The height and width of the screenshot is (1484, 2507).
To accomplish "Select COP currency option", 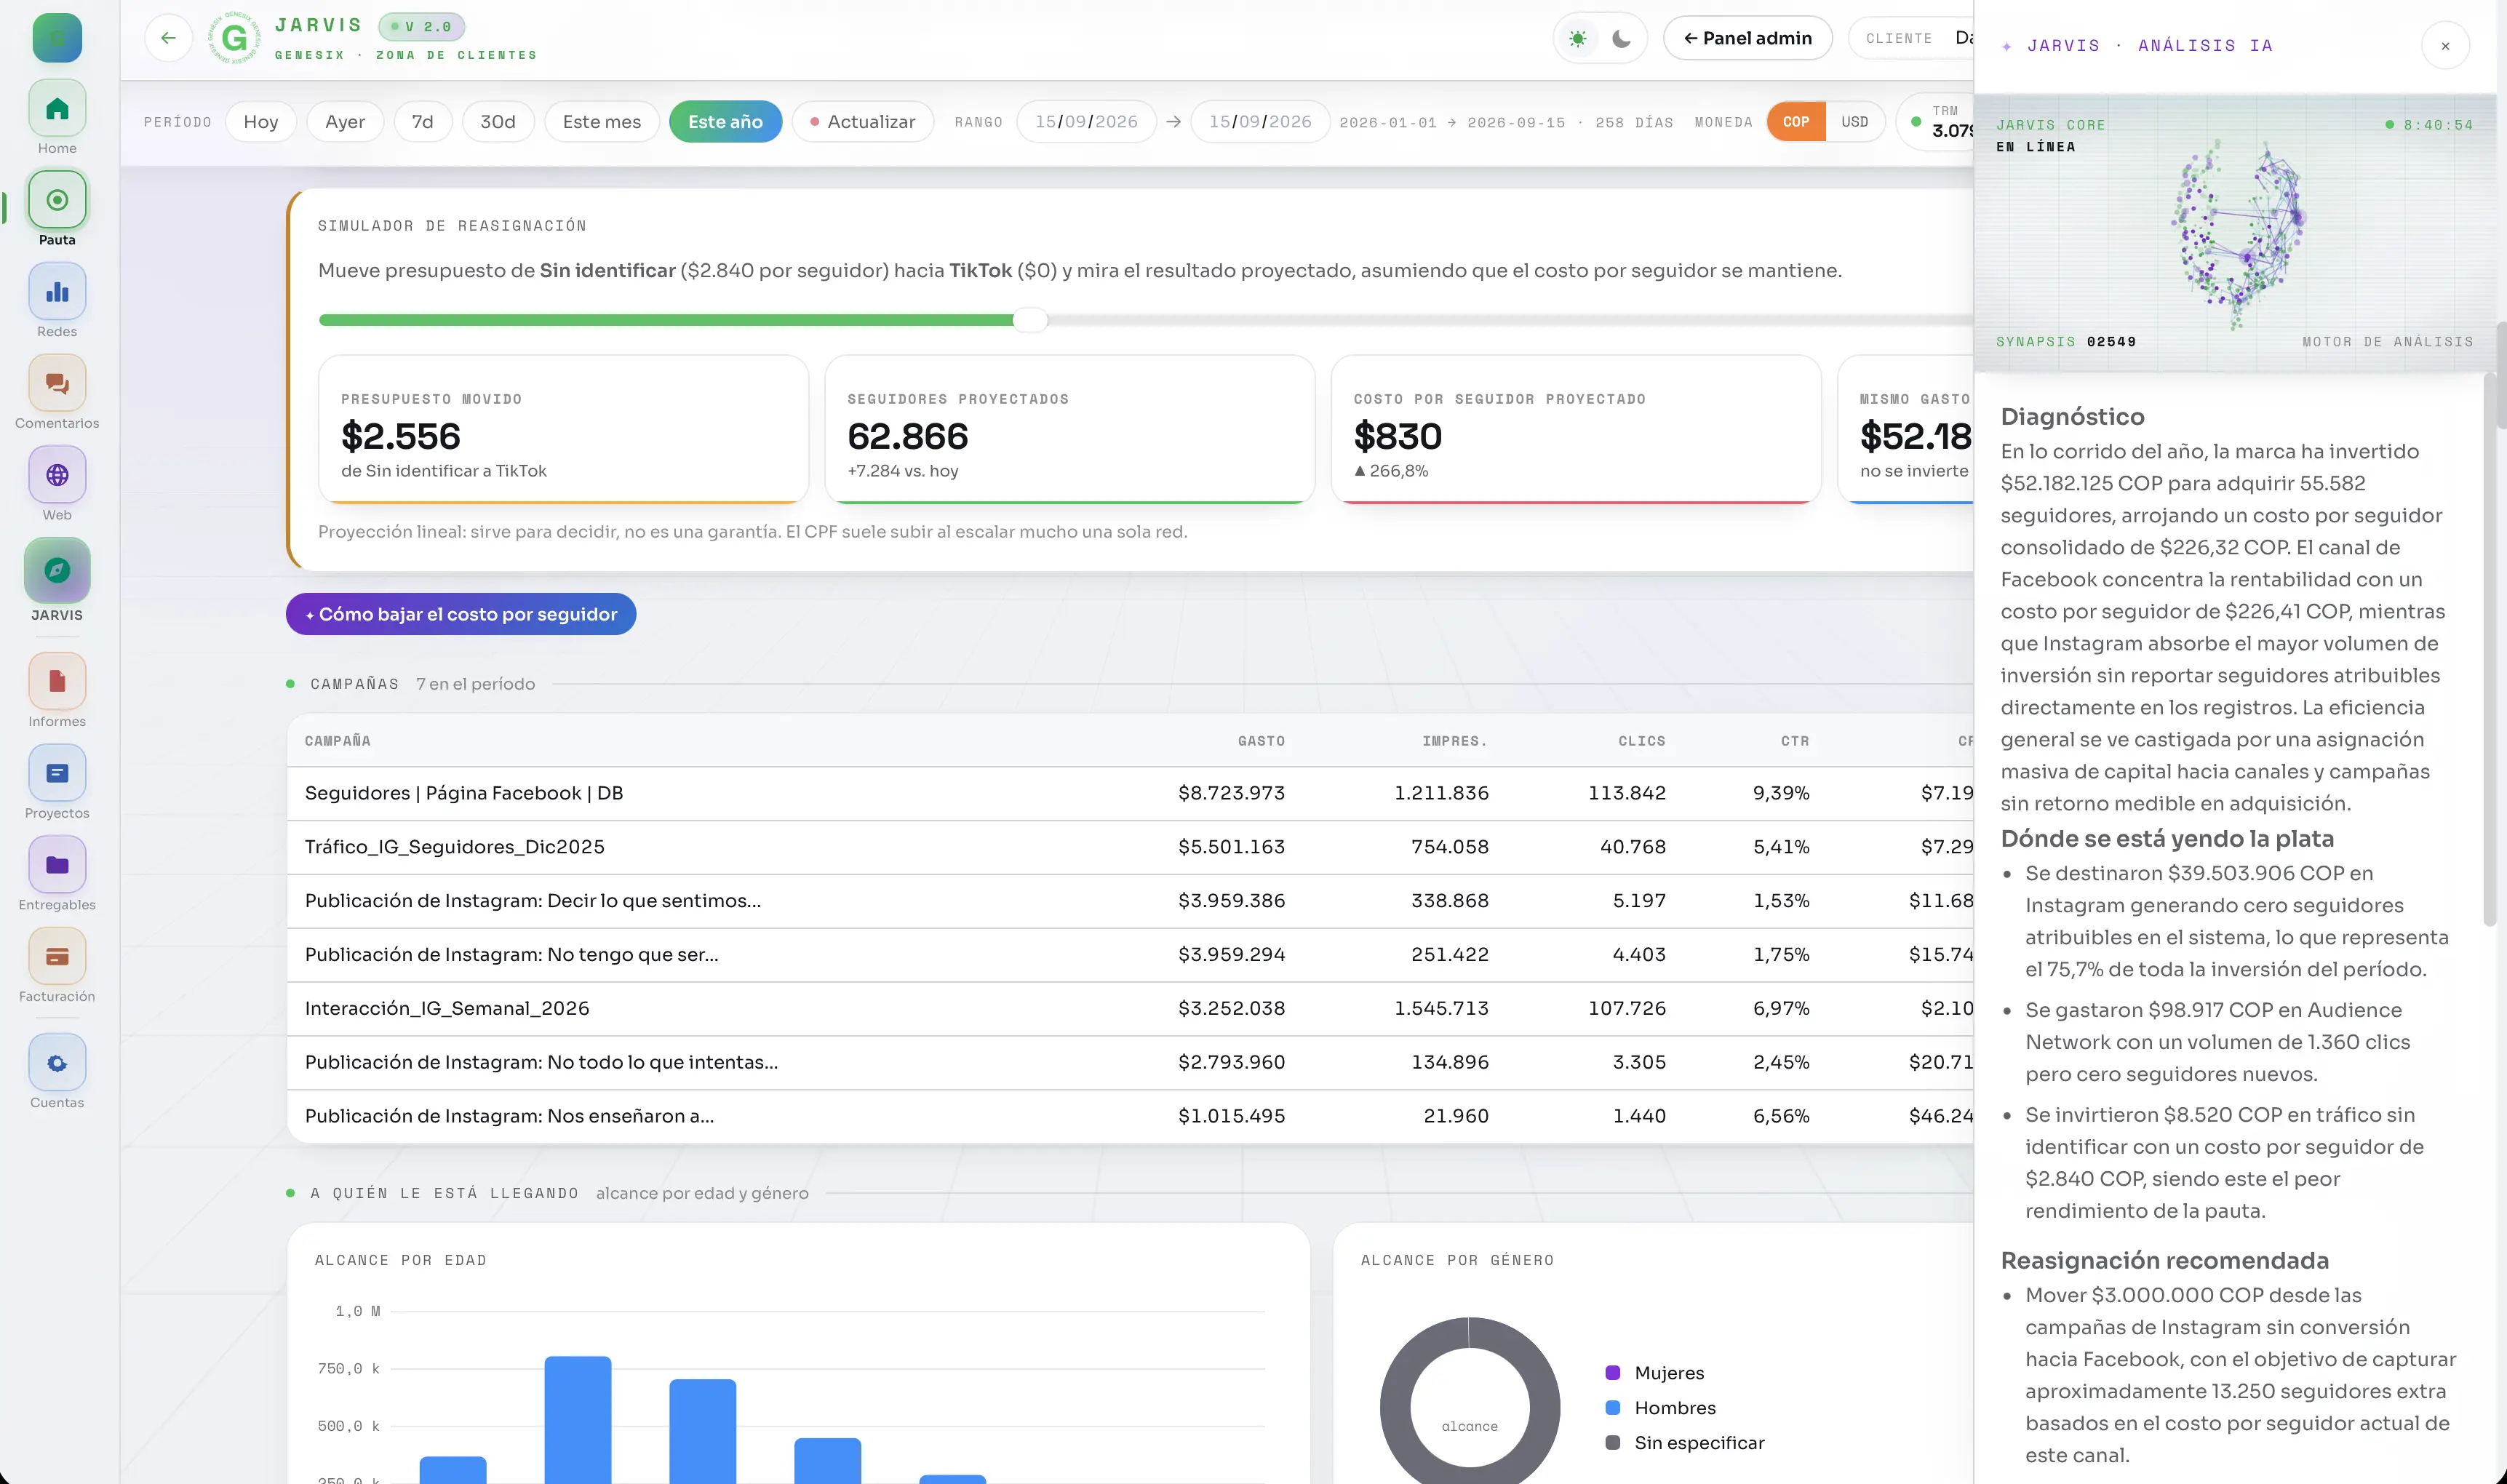I will point(1796,122).
